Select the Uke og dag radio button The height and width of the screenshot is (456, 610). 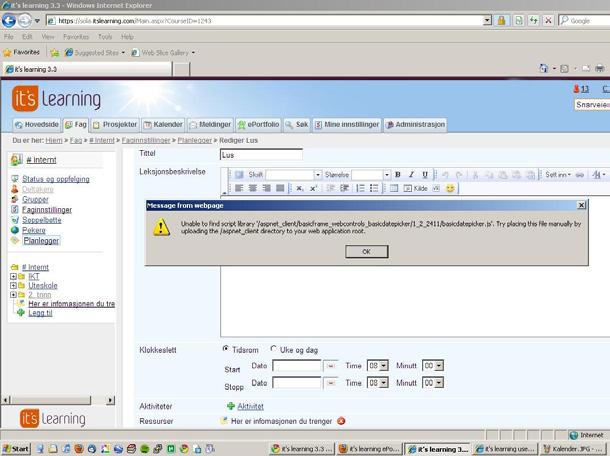[x=273, y=349]
